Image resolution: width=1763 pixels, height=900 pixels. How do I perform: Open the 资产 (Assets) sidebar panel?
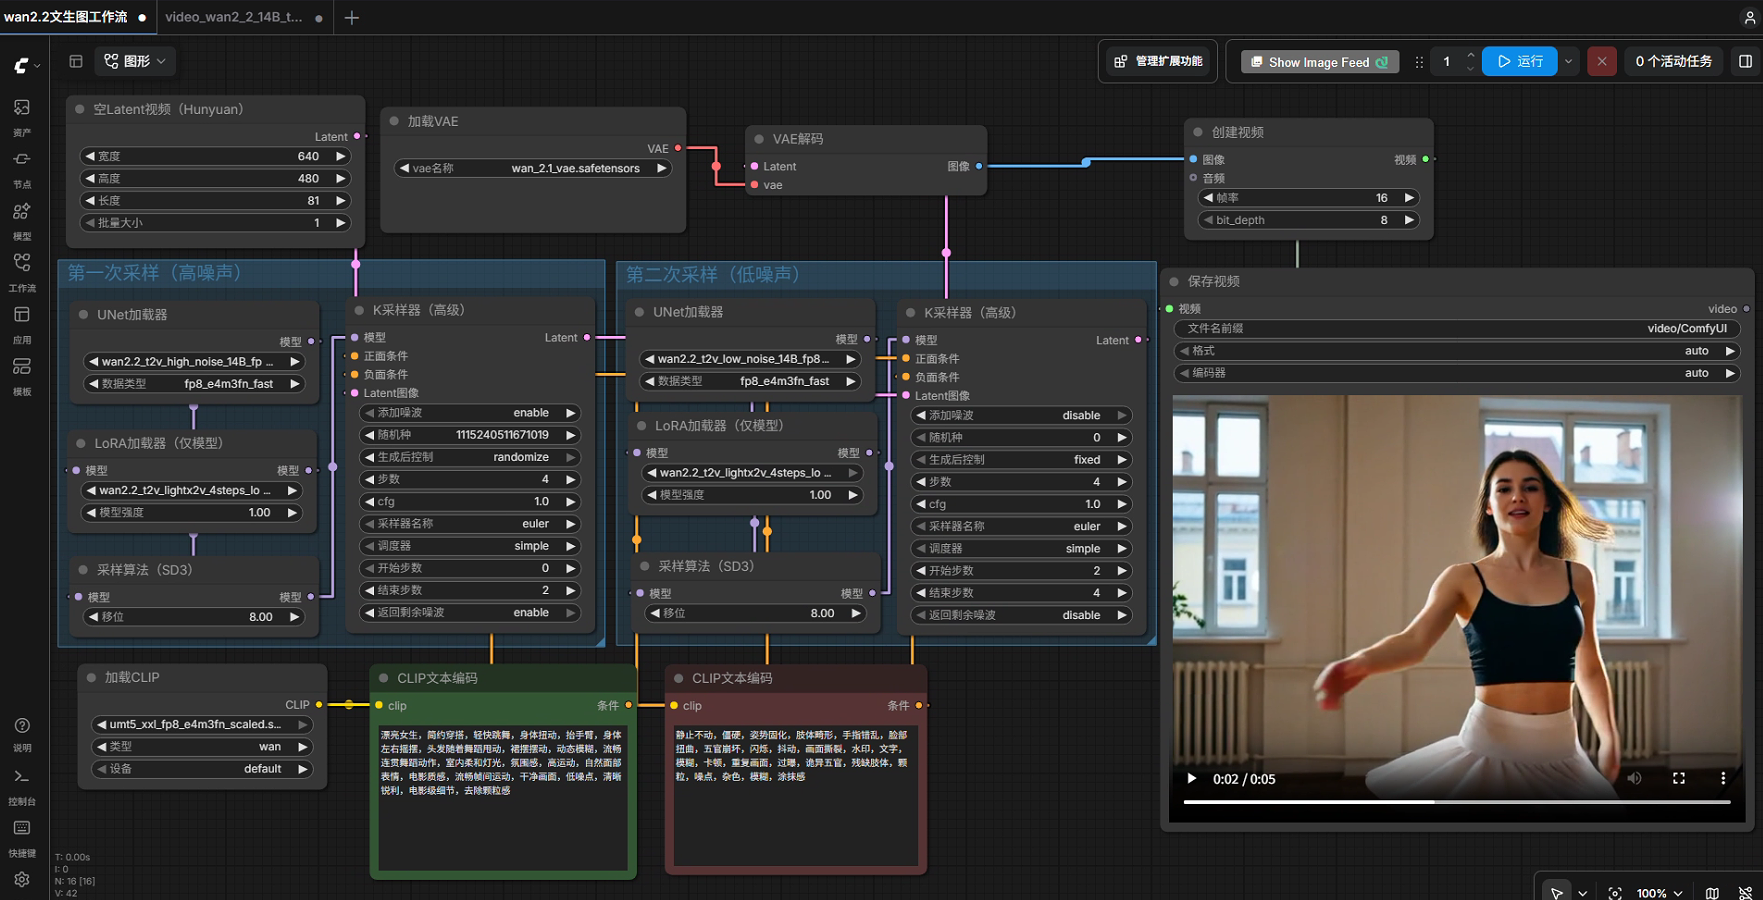point(22,116)
